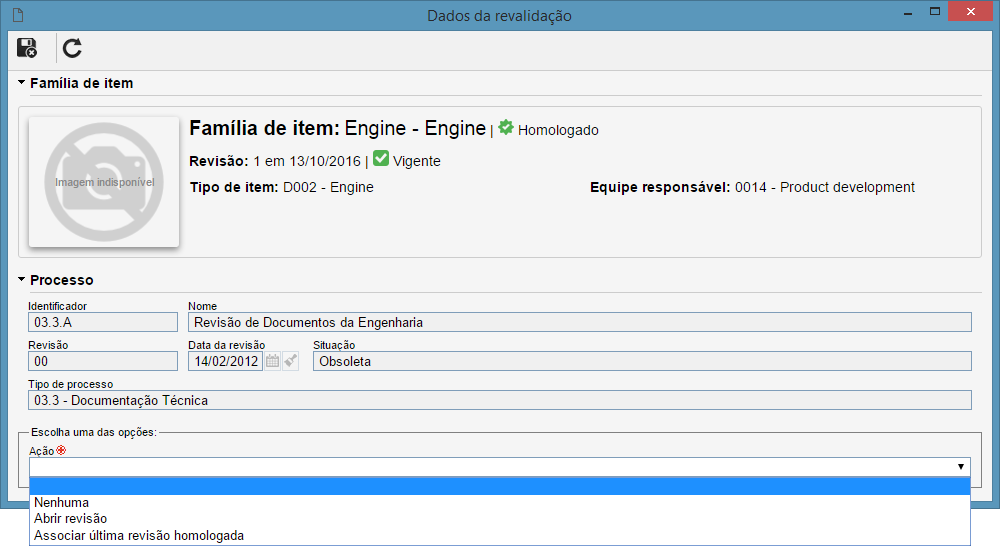Image resolution: width=1000 pixels, height=546 pixels.
Task: Click the clear date eraser icon
Action: coord(291,361)
